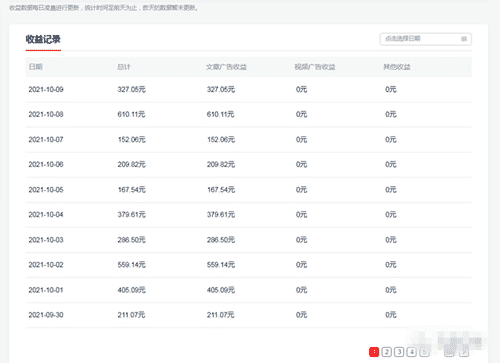This screenshot has height=363, width=500.
Task: Select the date cell 2021-09-30
Action: [46, 315]
